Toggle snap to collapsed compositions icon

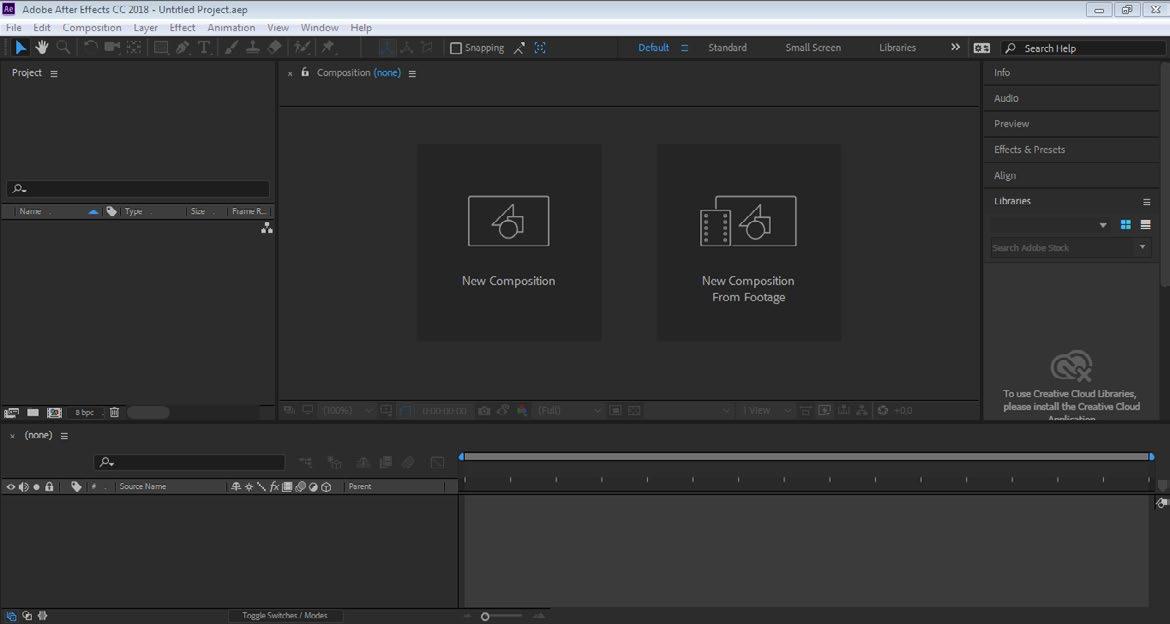540,48
